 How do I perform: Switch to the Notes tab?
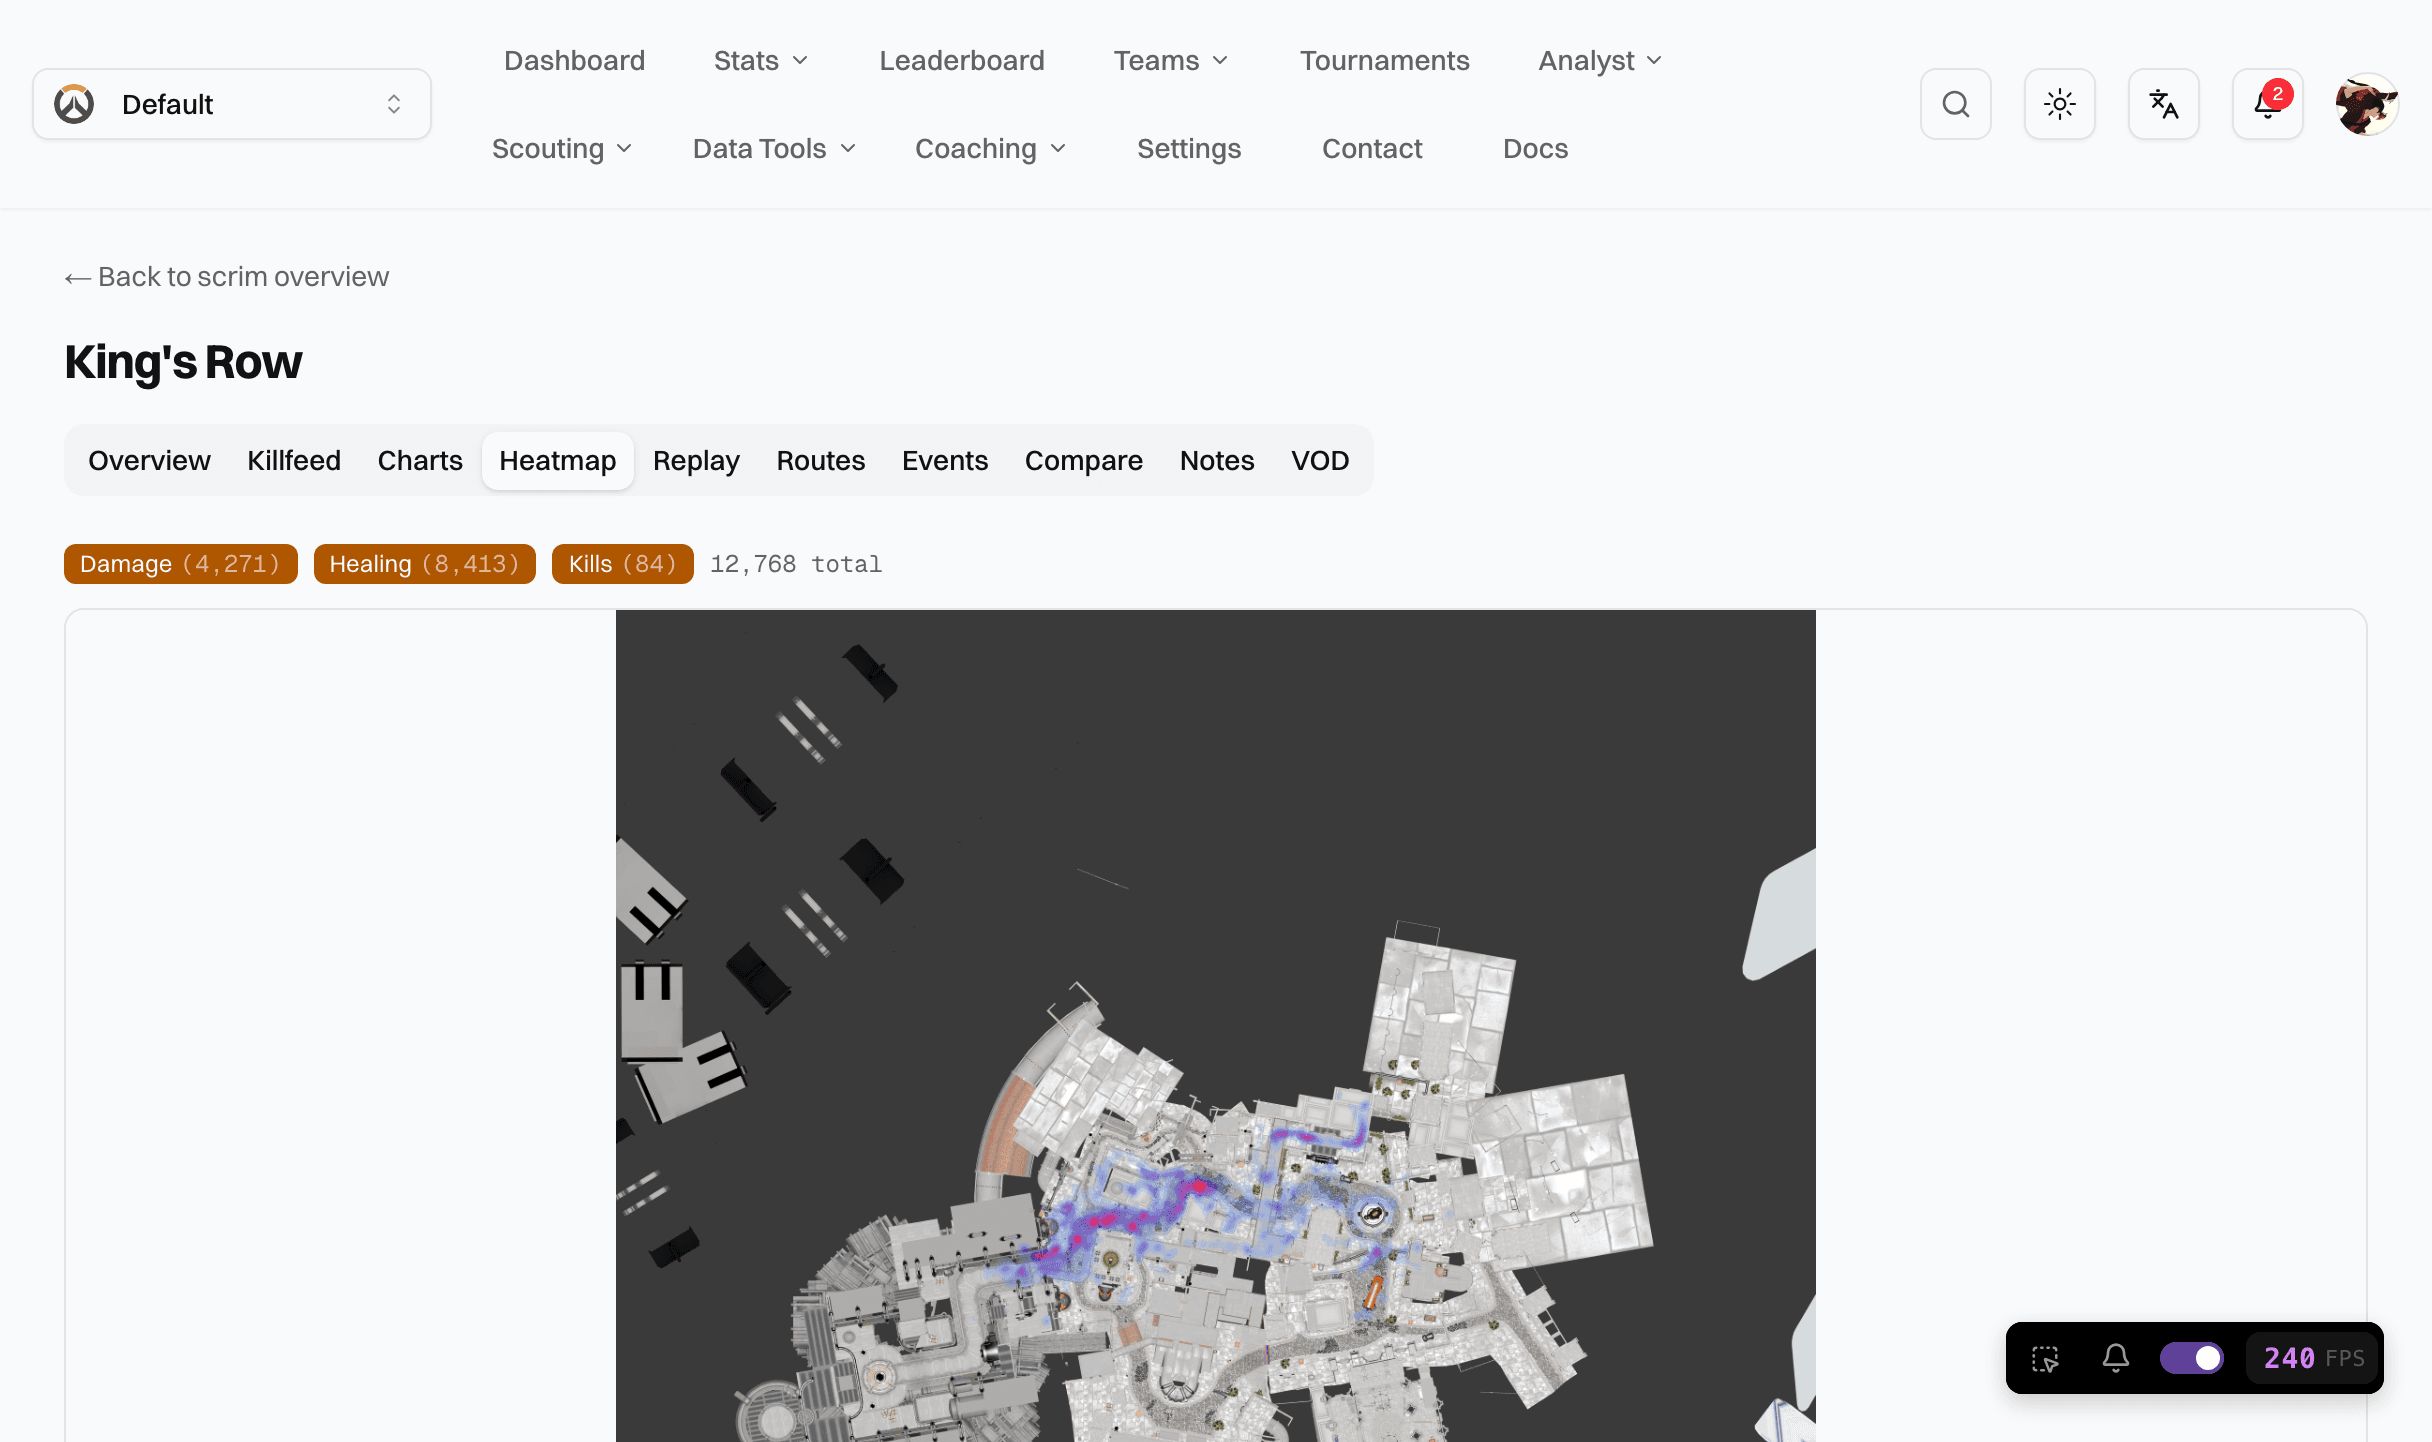pos(1216,461)
